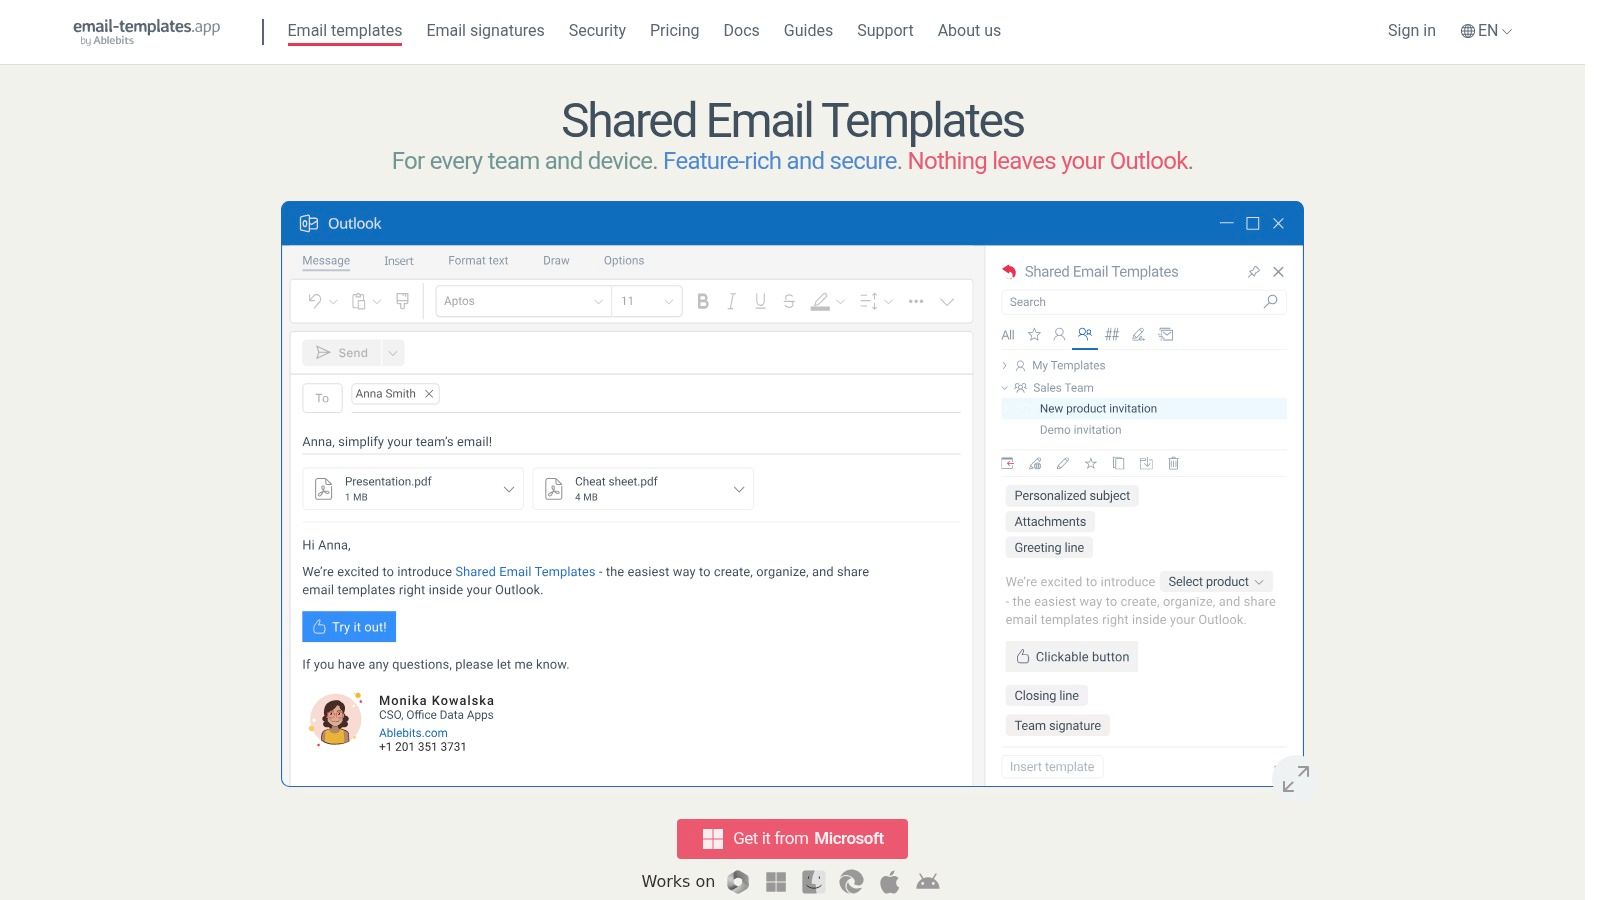The width and height of the screenshot is (1600, 900).
Task: Expand the Presentation.pdf attachment menu
Action: [x=509, y=489]
